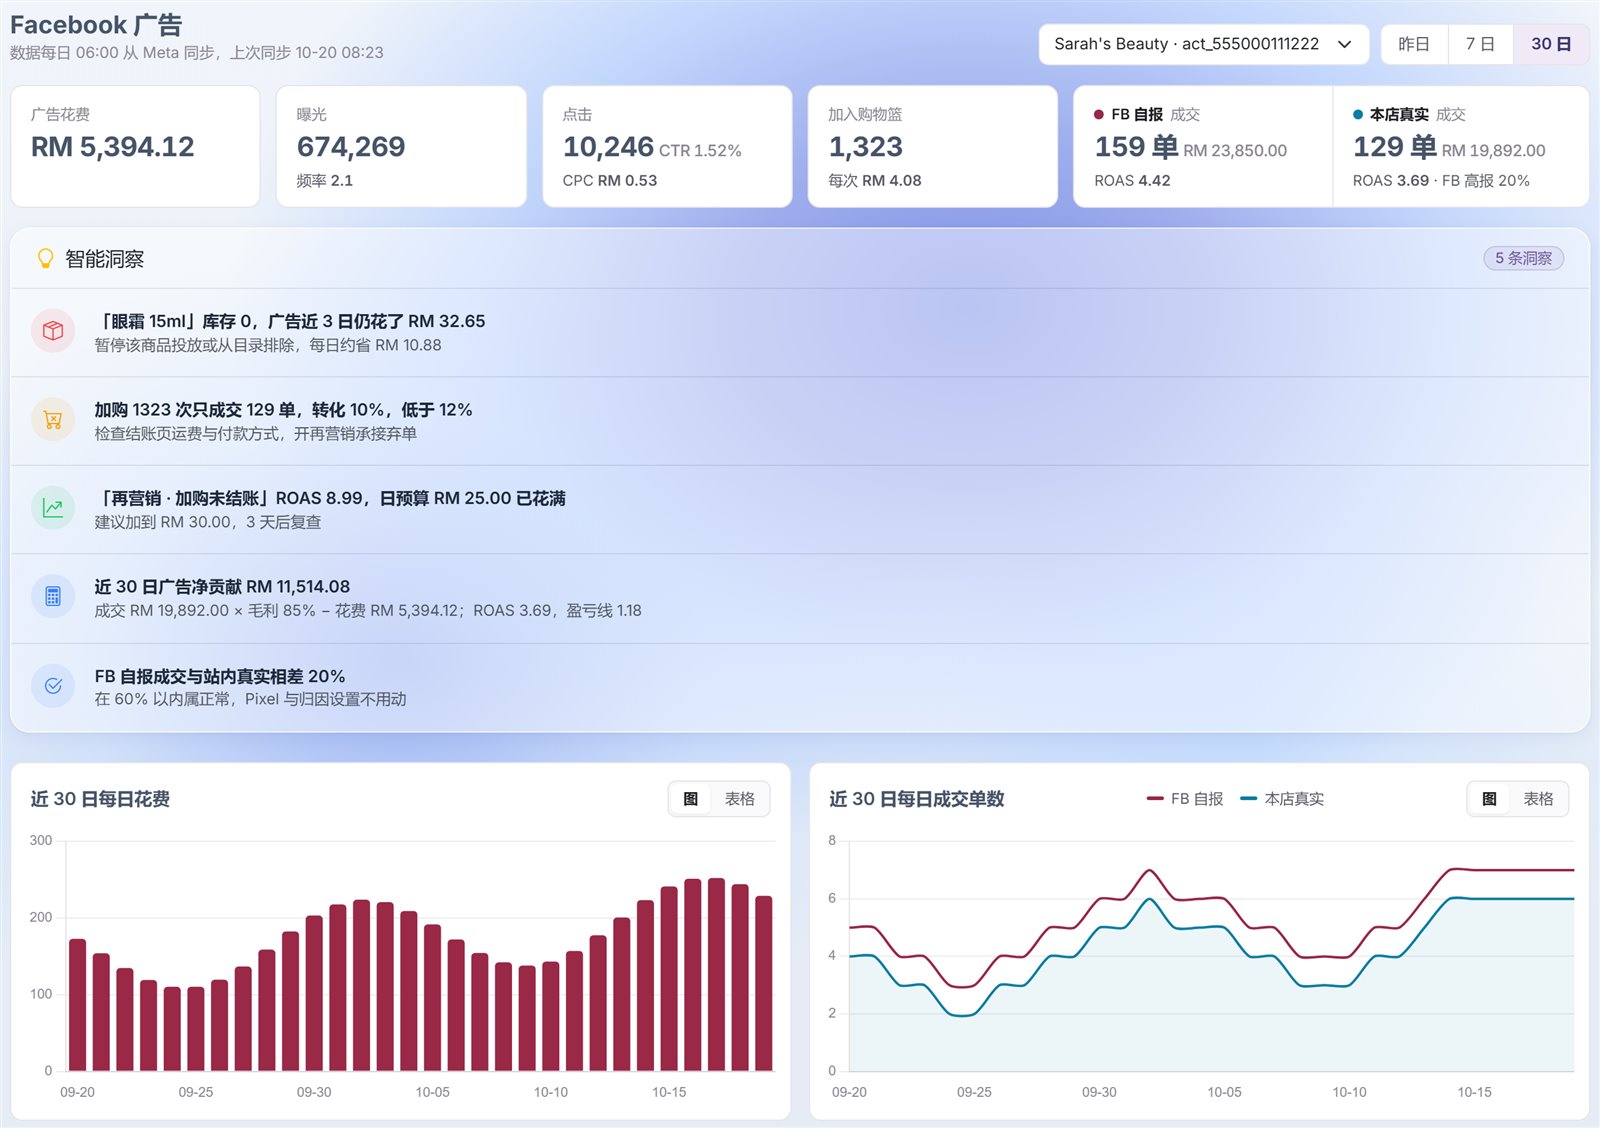The image size is (1600, 1128).
Task: Open the 加购 1323 次 conversion insight
Action: coord(800,421)
